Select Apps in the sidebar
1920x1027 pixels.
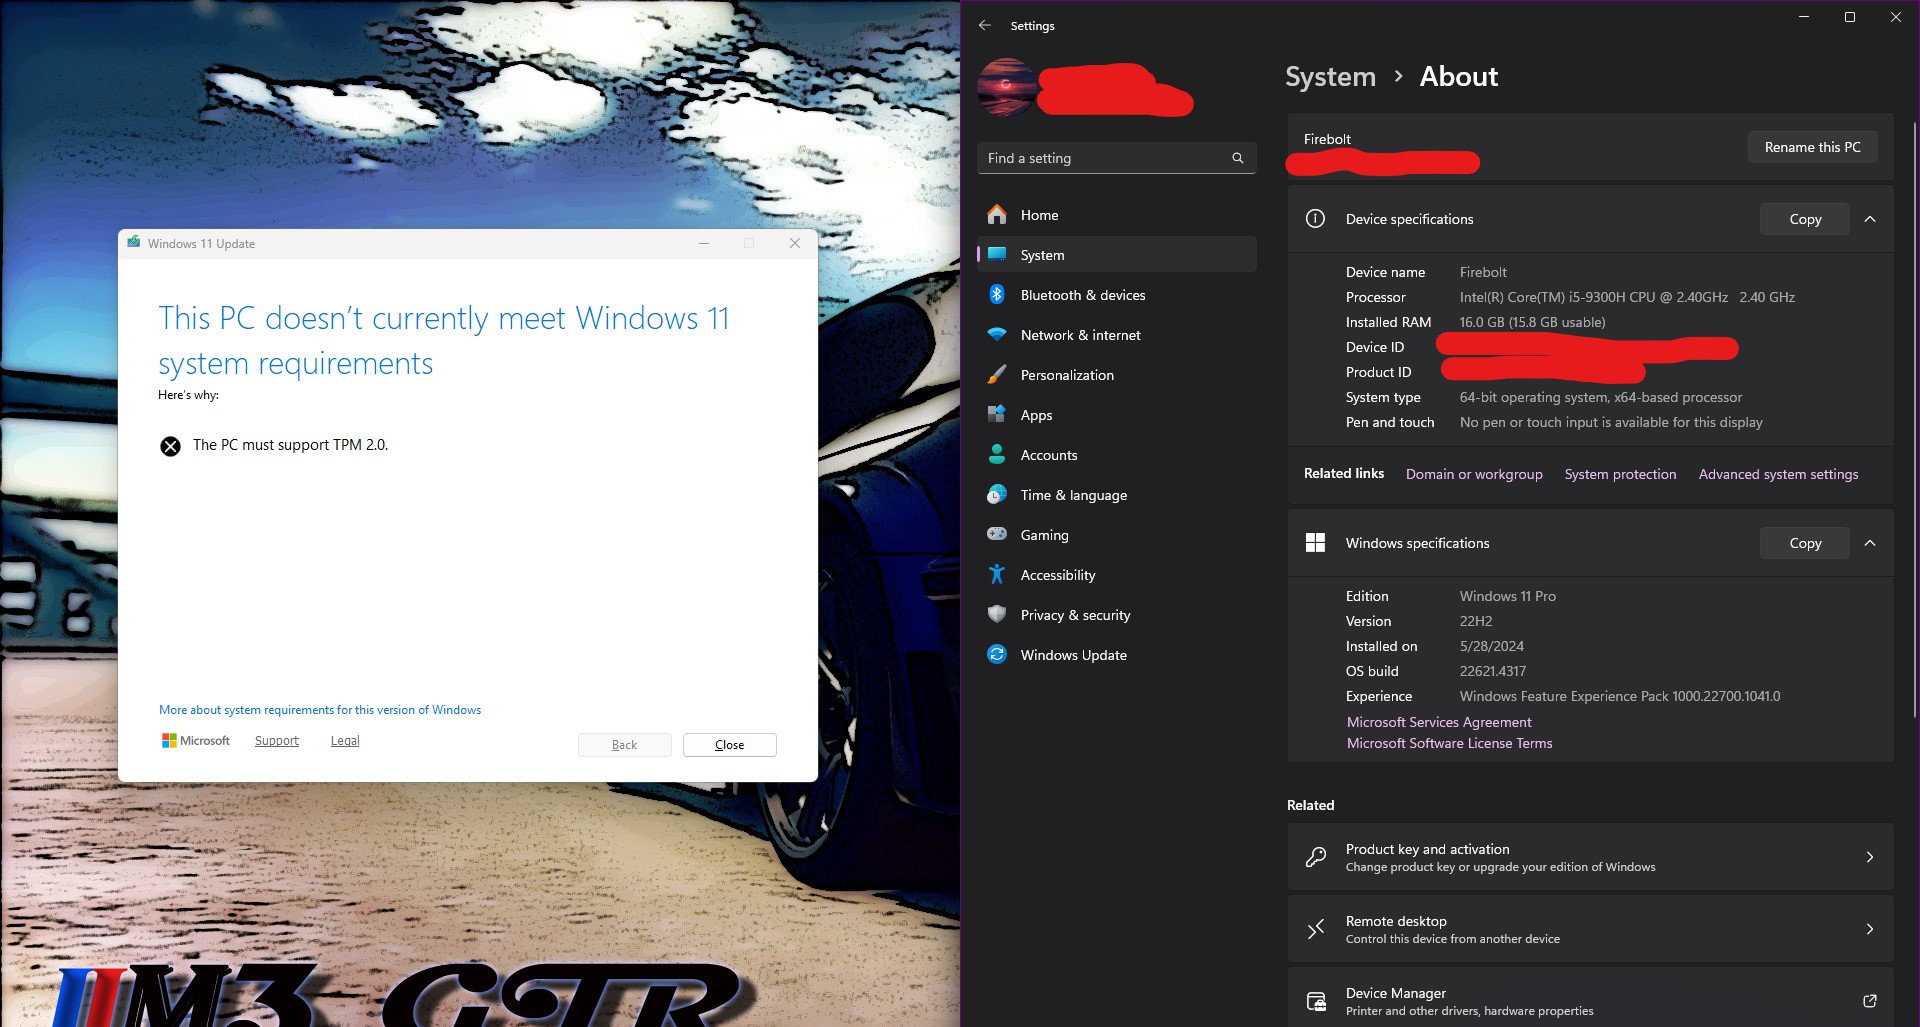[1036, 415]
